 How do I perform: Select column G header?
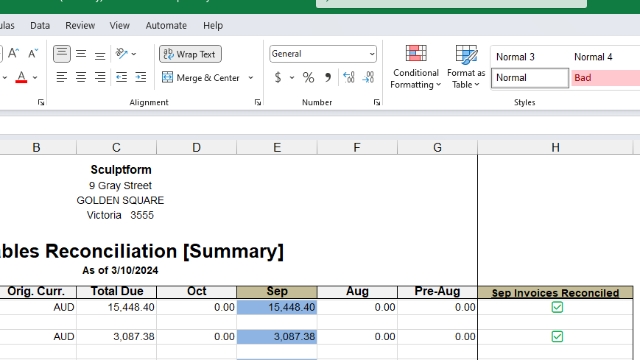(437, 147)
